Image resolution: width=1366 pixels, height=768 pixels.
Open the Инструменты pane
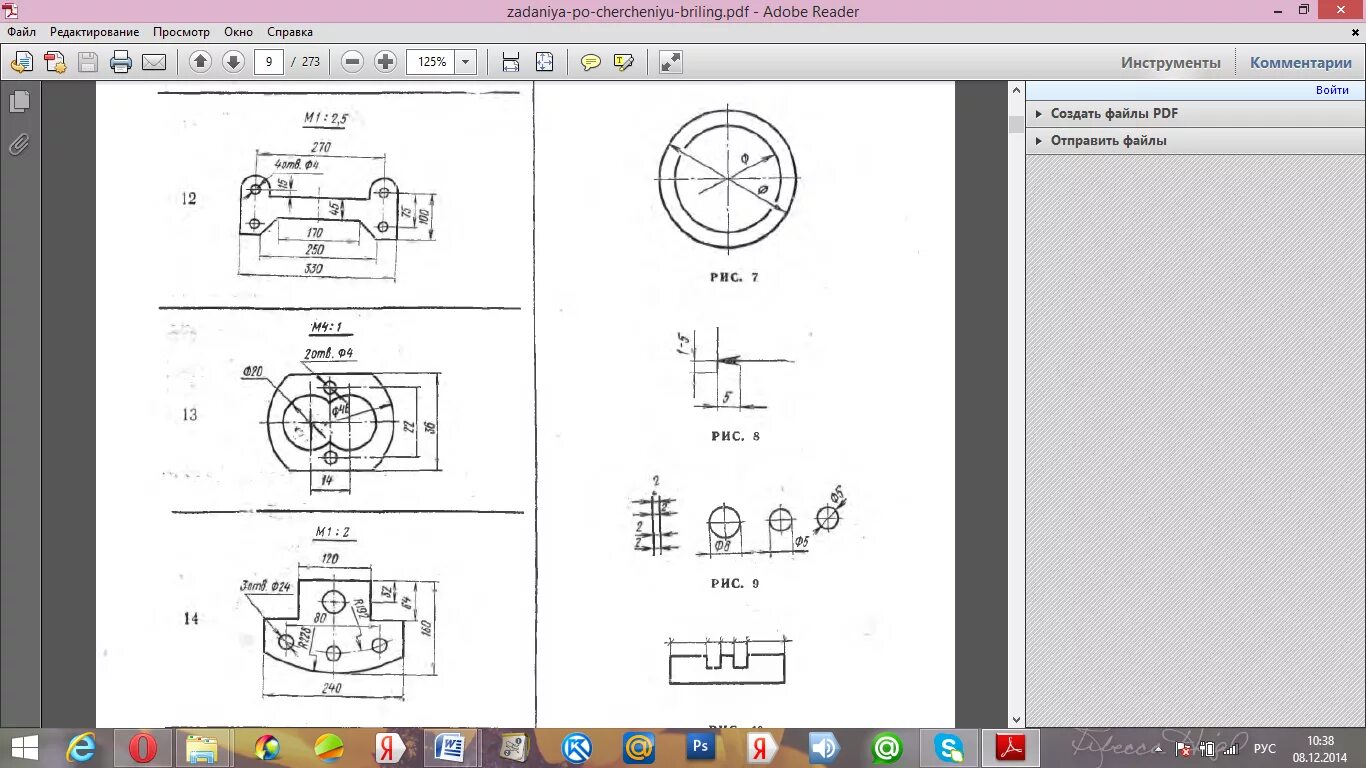[1171, 62]
